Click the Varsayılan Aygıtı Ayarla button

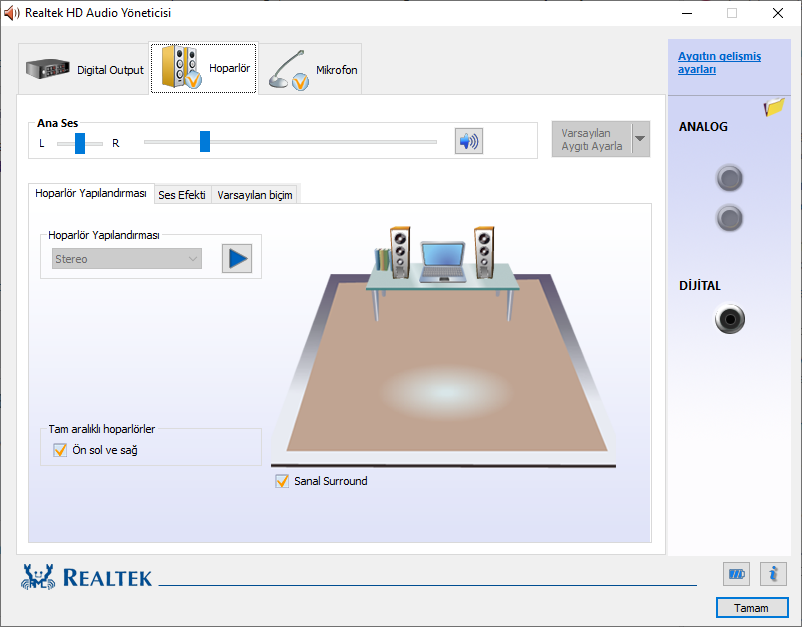592,139
